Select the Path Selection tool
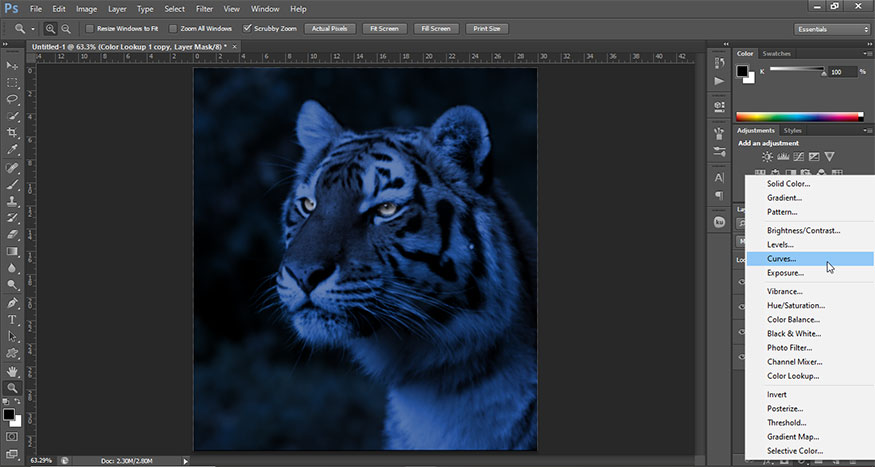The width and height of the screenshot is (875, 467). (x=12, y=336)
